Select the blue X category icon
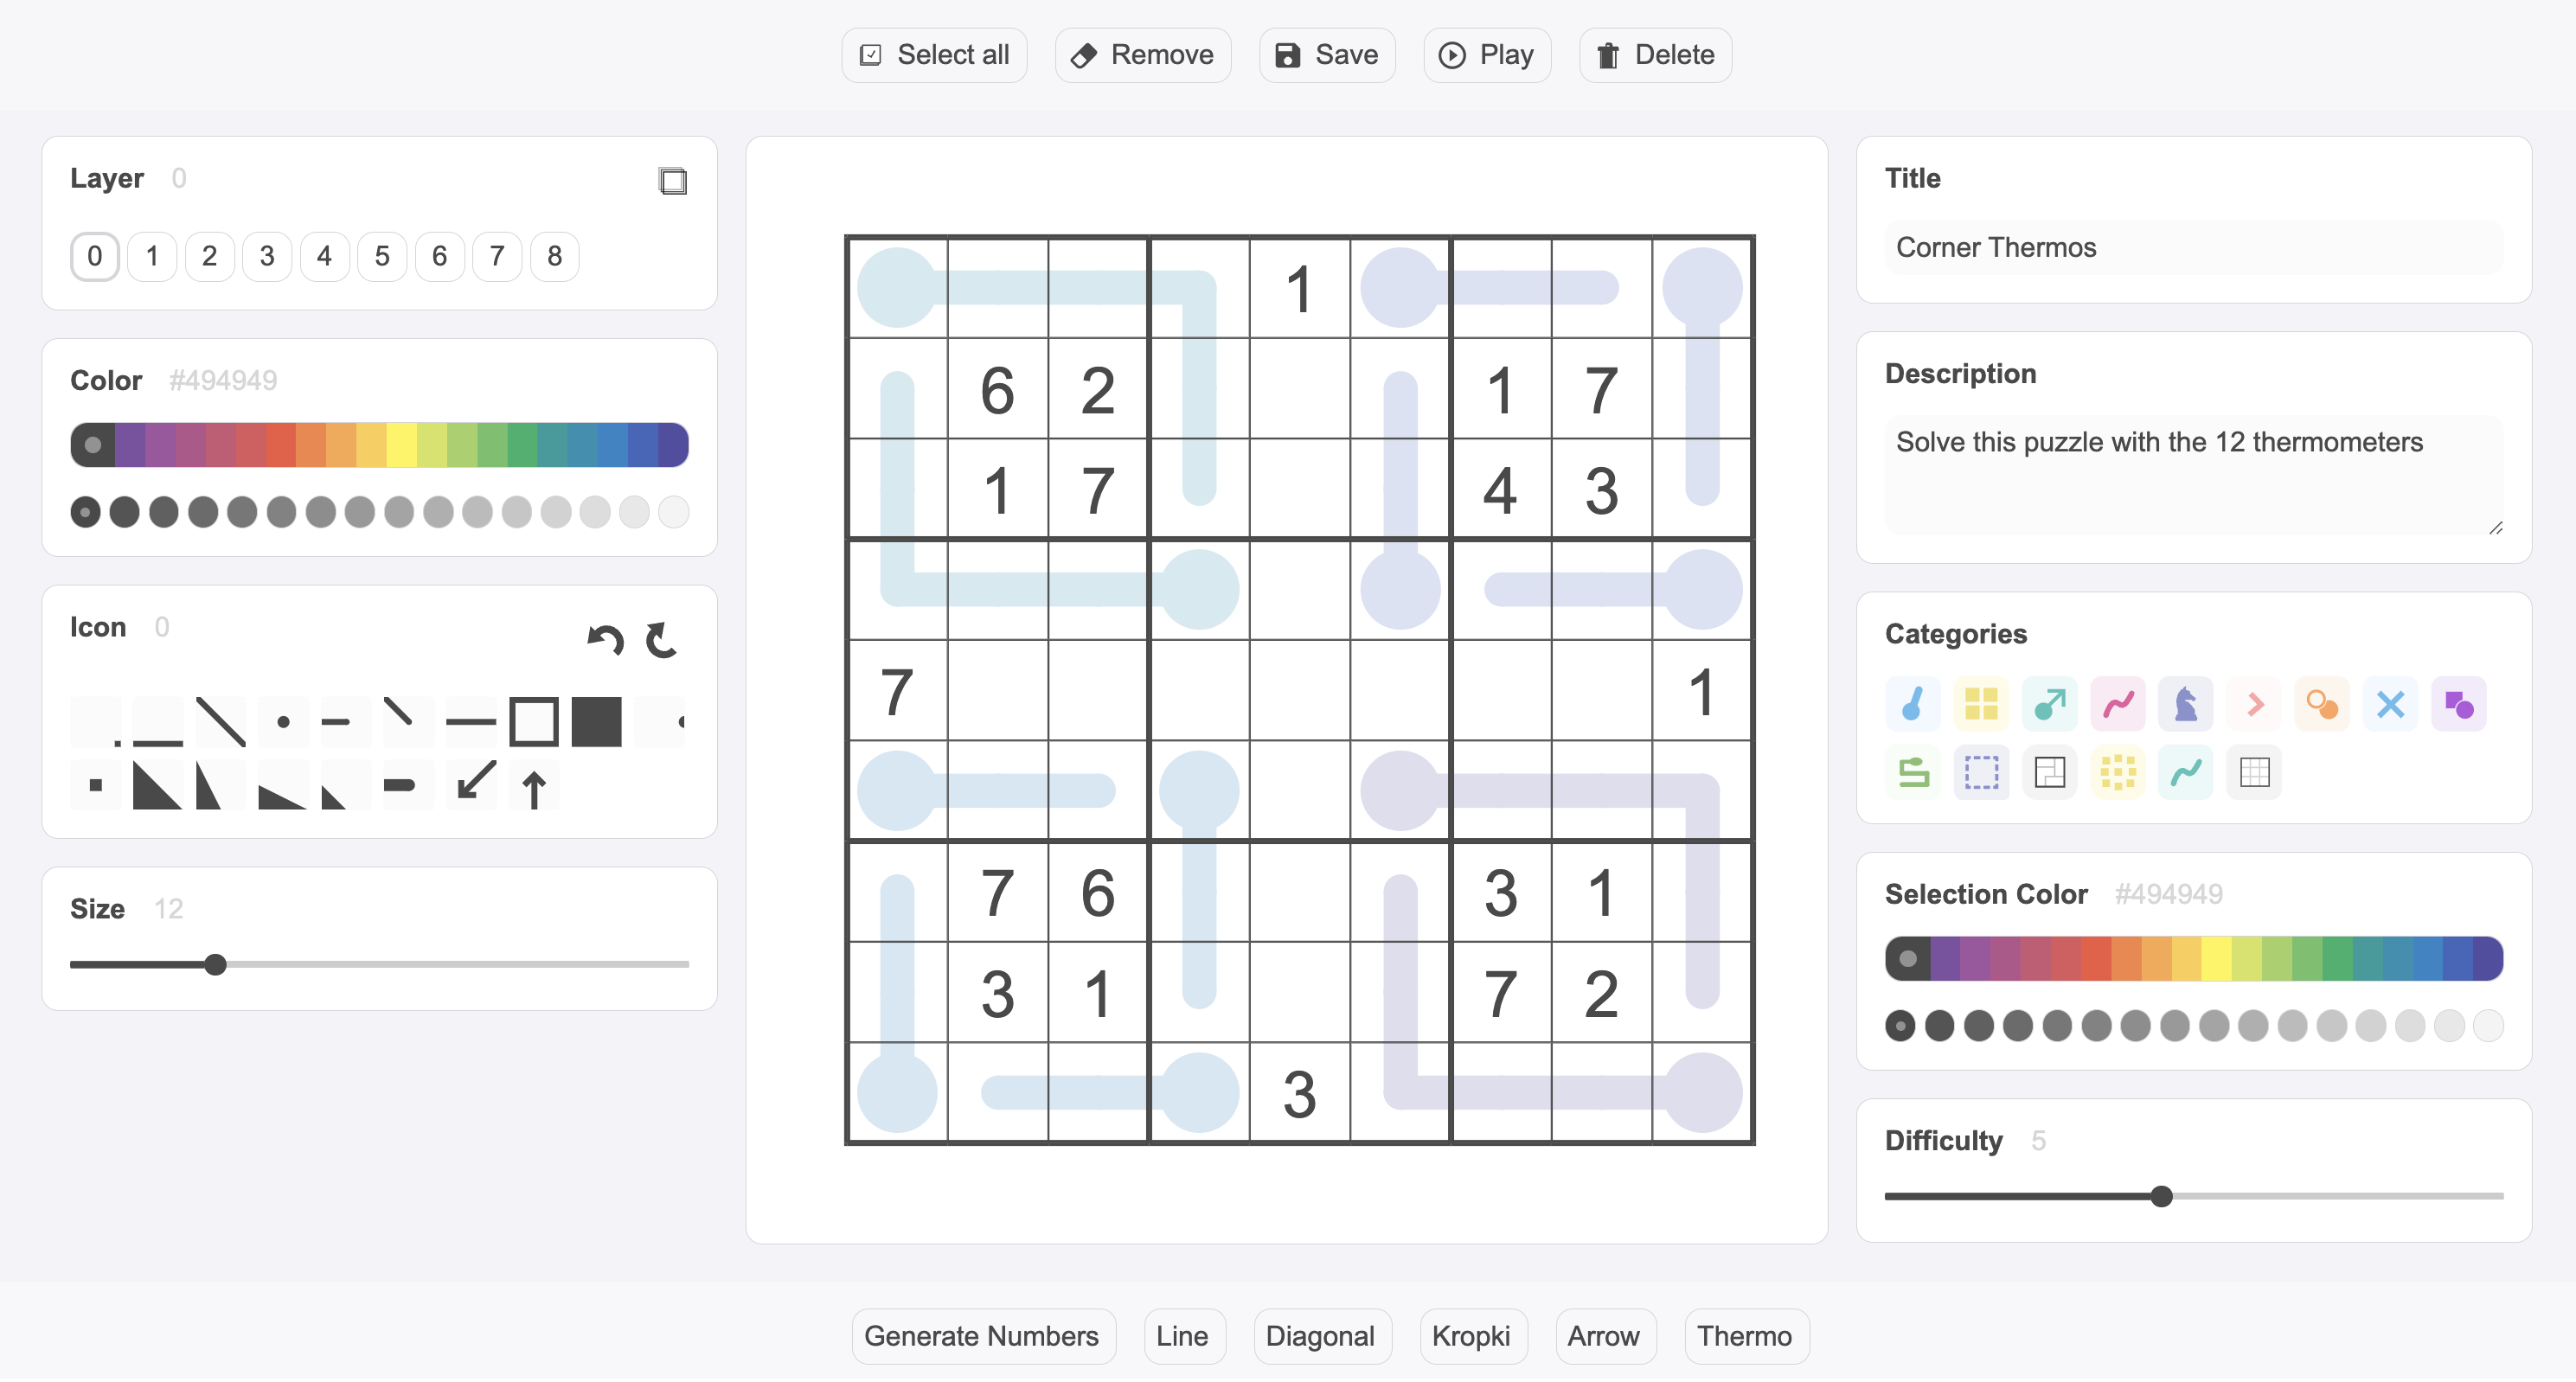The width and height of the screenshot is (2576, 1382). 2390,704
